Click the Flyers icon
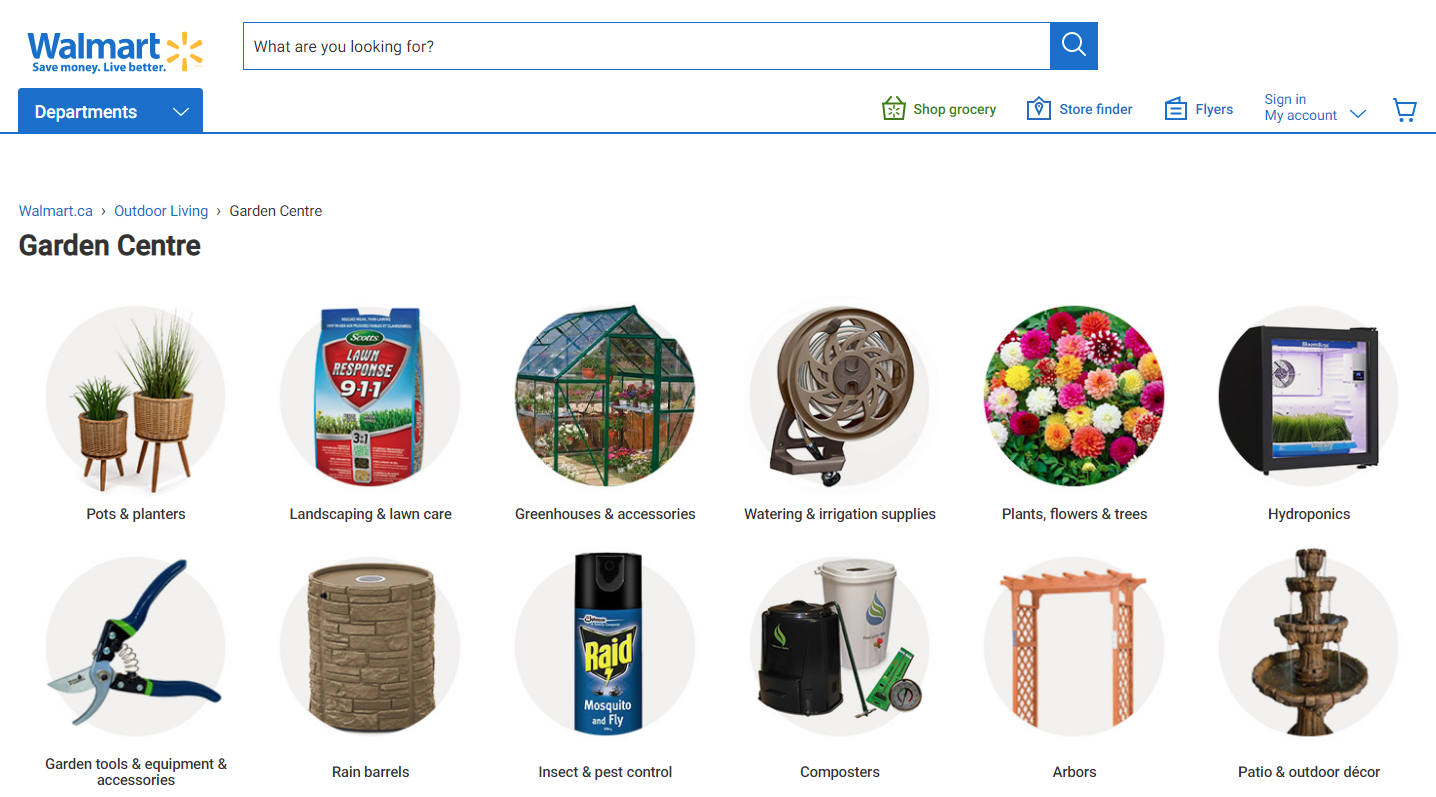1436x797 pixels. click(1175, 109)
